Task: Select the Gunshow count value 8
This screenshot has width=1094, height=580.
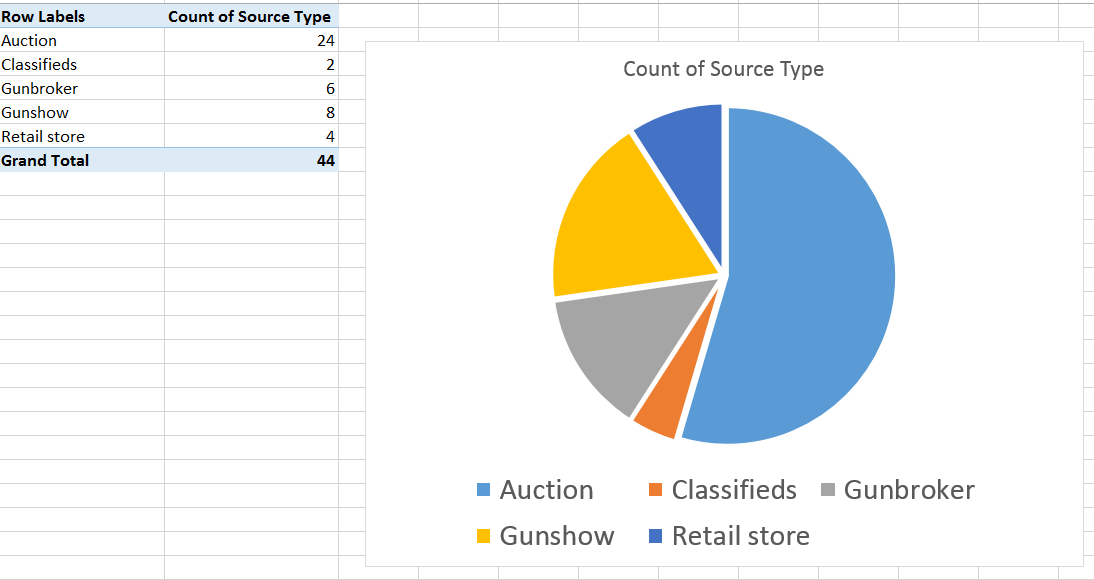Action: [251, 112]
